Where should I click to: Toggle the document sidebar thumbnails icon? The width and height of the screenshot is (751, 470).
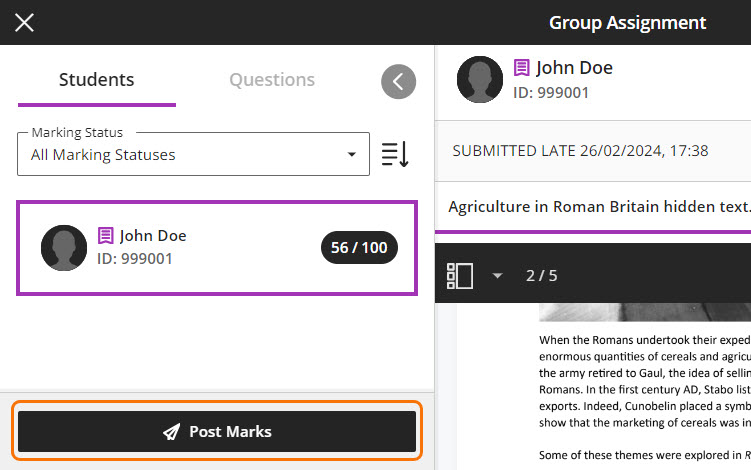coord(459,275)
